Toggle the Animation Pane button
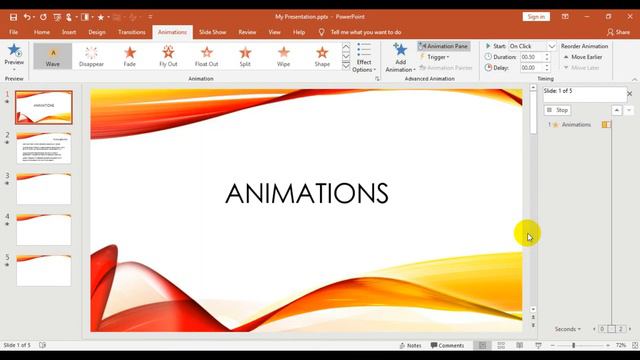 tap(444, 46)
